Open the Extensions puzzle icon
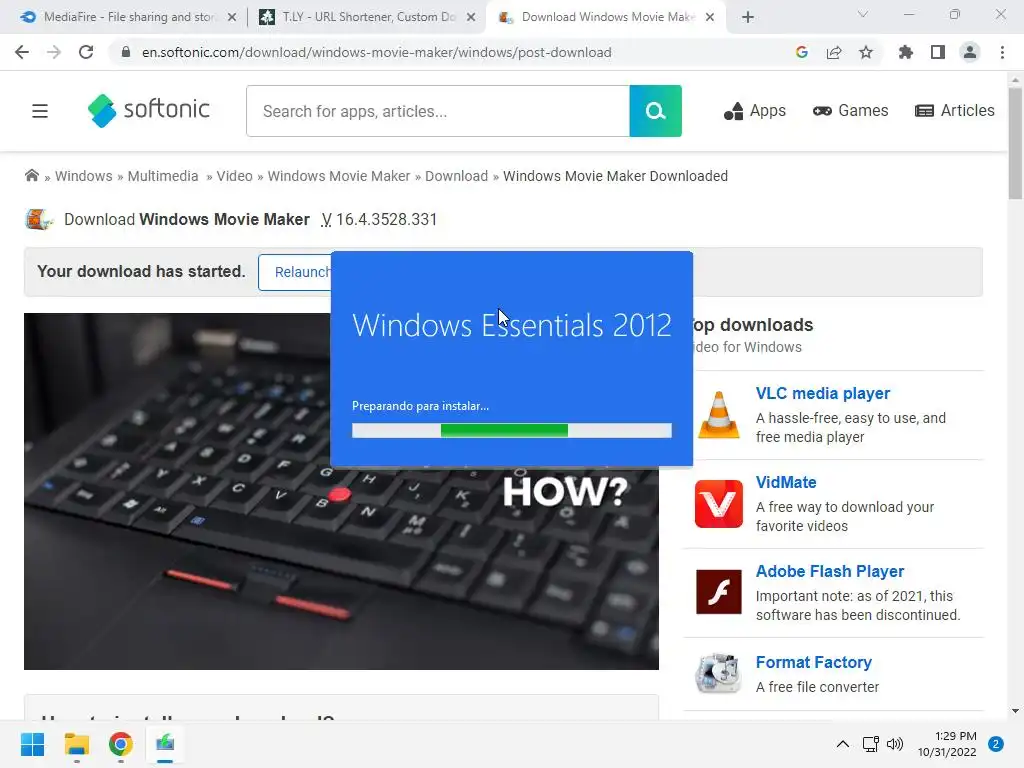Viewport: 1024px width, 768px height. pos(906,52)
